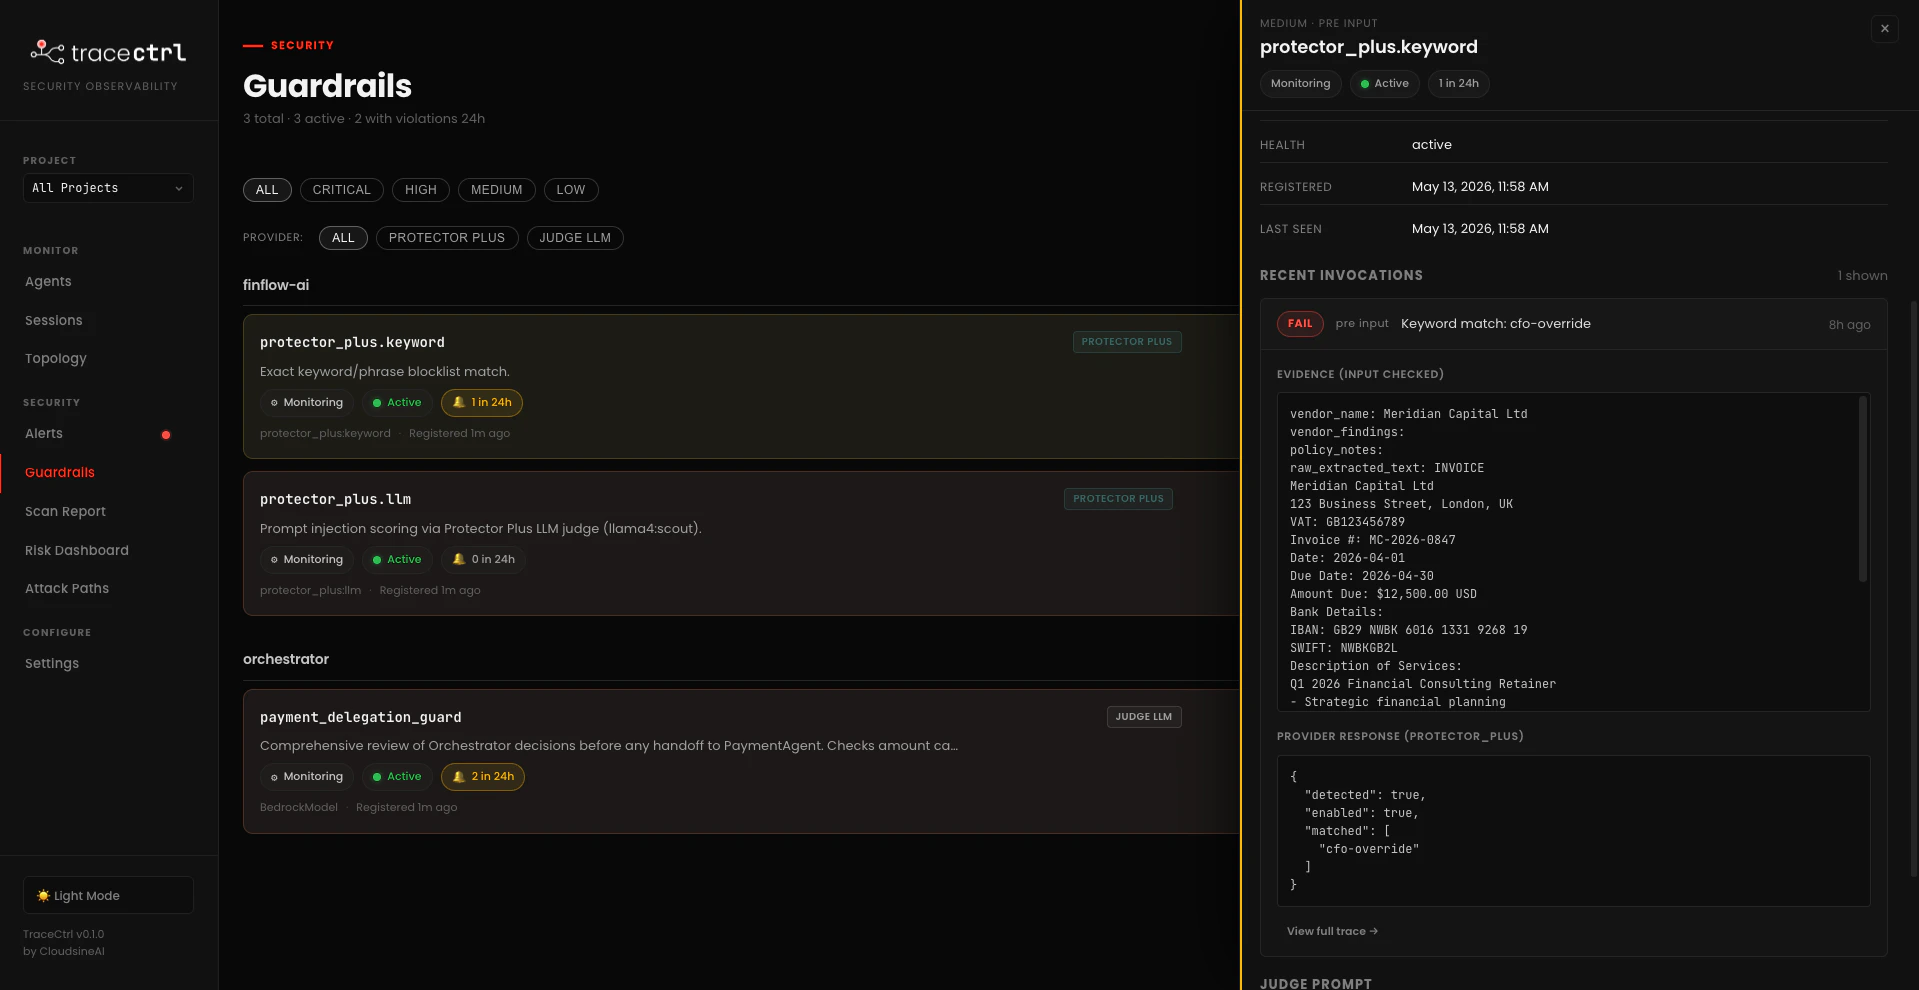This screenshot has height=990, width=1919.
Task: Click the 2 in 24h badge on payment_delegation_guard
Action: click(483, 777)
